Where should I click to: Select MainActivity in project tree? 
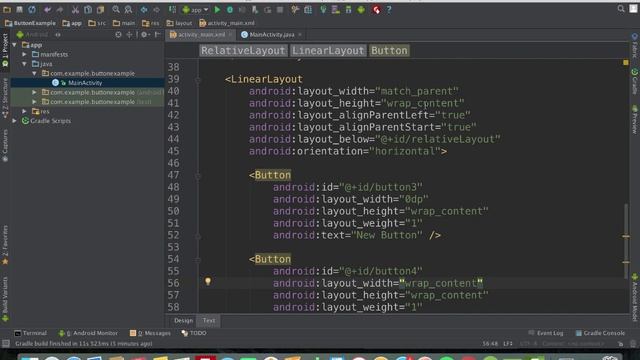[x=85, y=83]
